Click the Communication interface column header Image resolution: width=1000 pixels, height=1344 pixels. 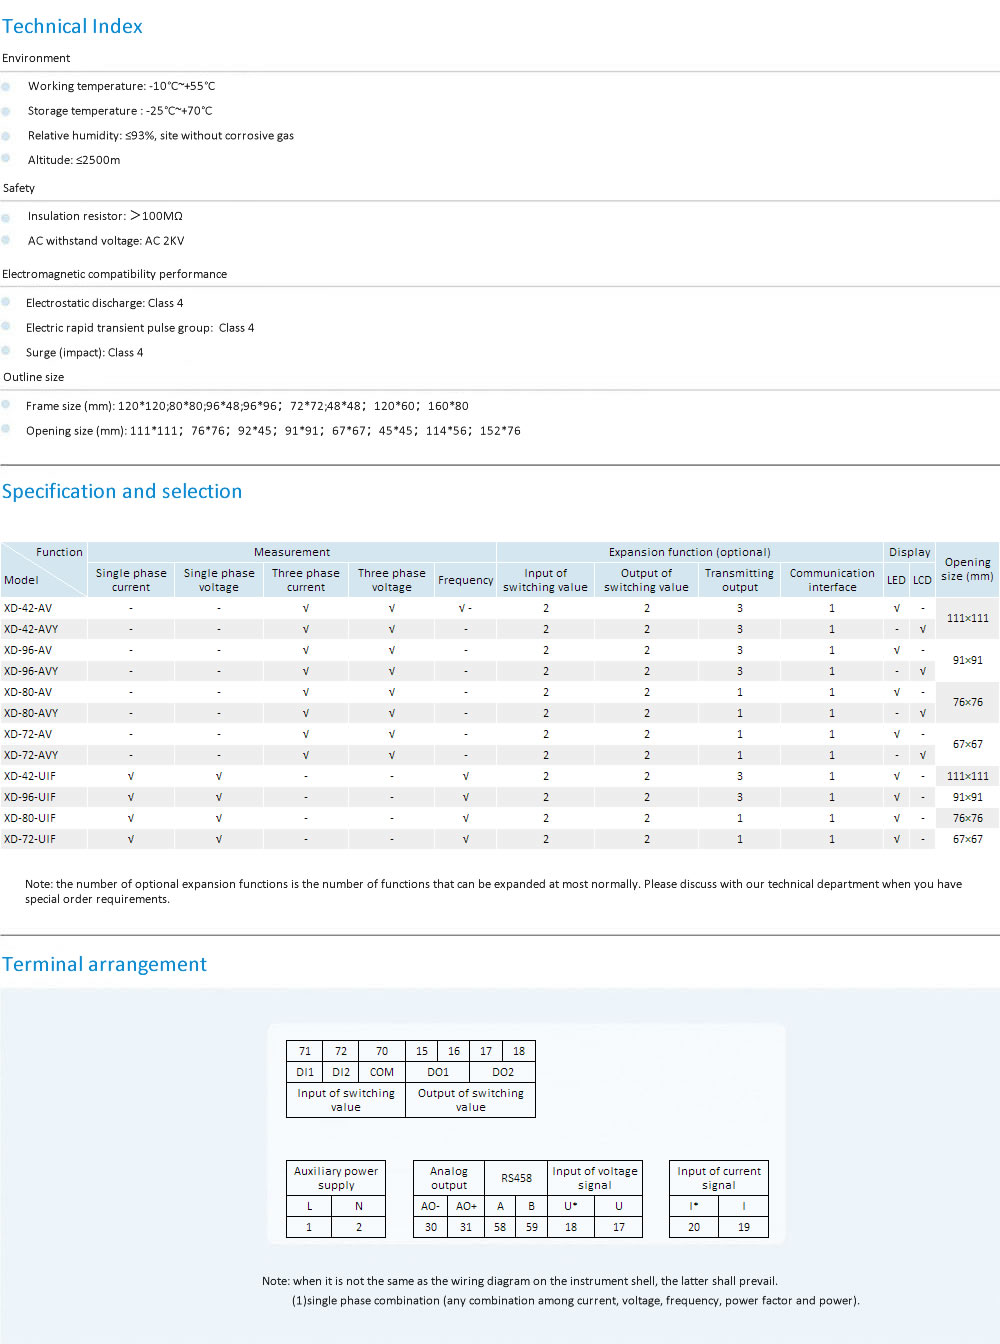point(832,580)
